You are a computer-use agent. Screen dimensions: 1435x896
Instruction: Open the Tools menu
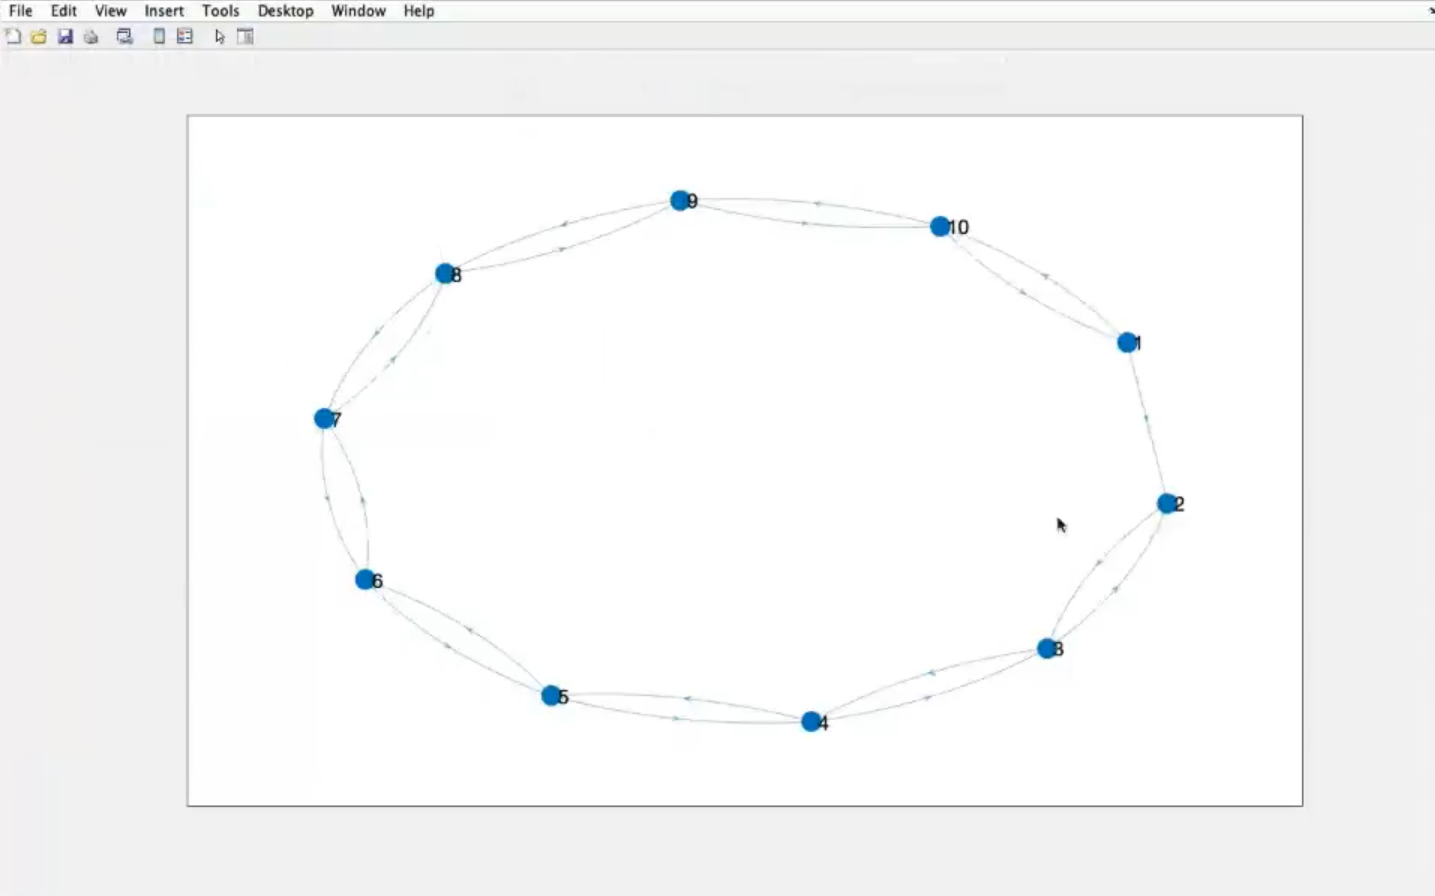pyautogui.click(x=220, y=11)
